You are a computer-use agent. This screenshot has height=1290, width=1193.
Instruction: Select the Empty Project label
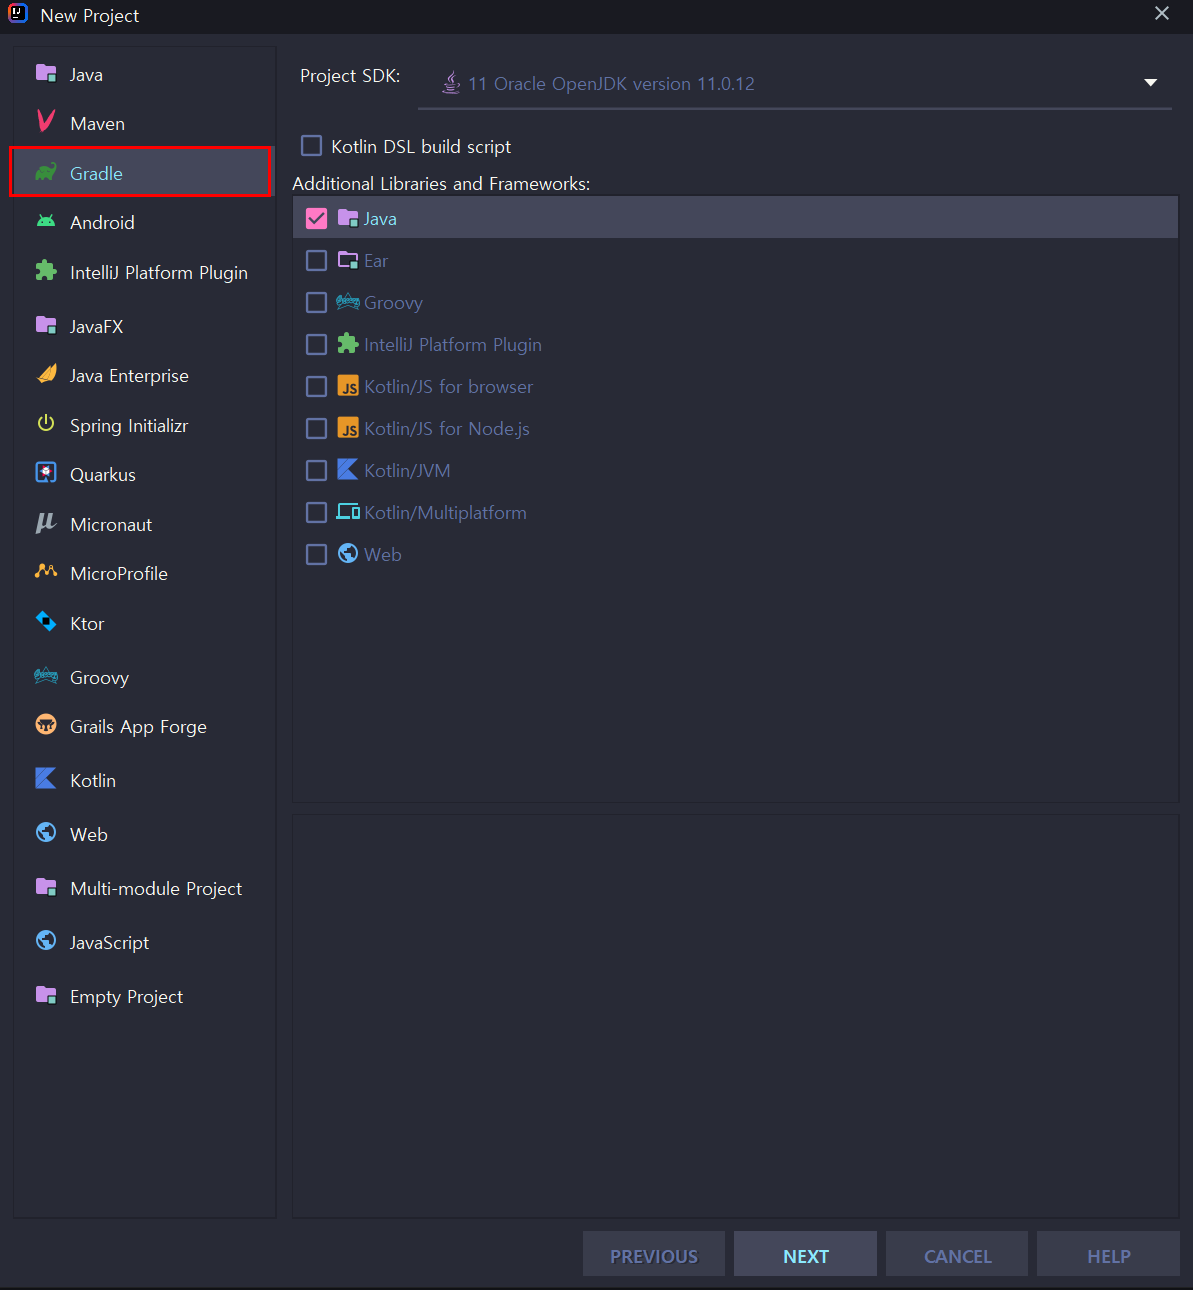pos(126,996)
